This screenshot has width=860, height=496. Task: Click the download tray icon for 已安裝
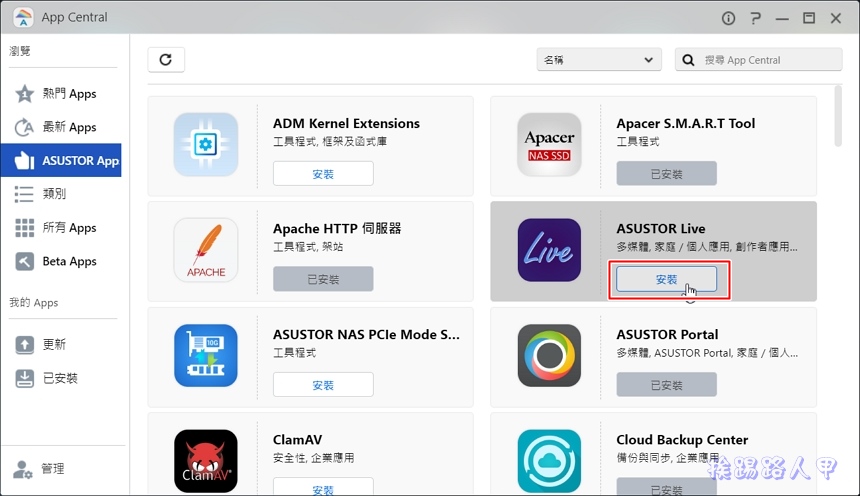point(24,378)
